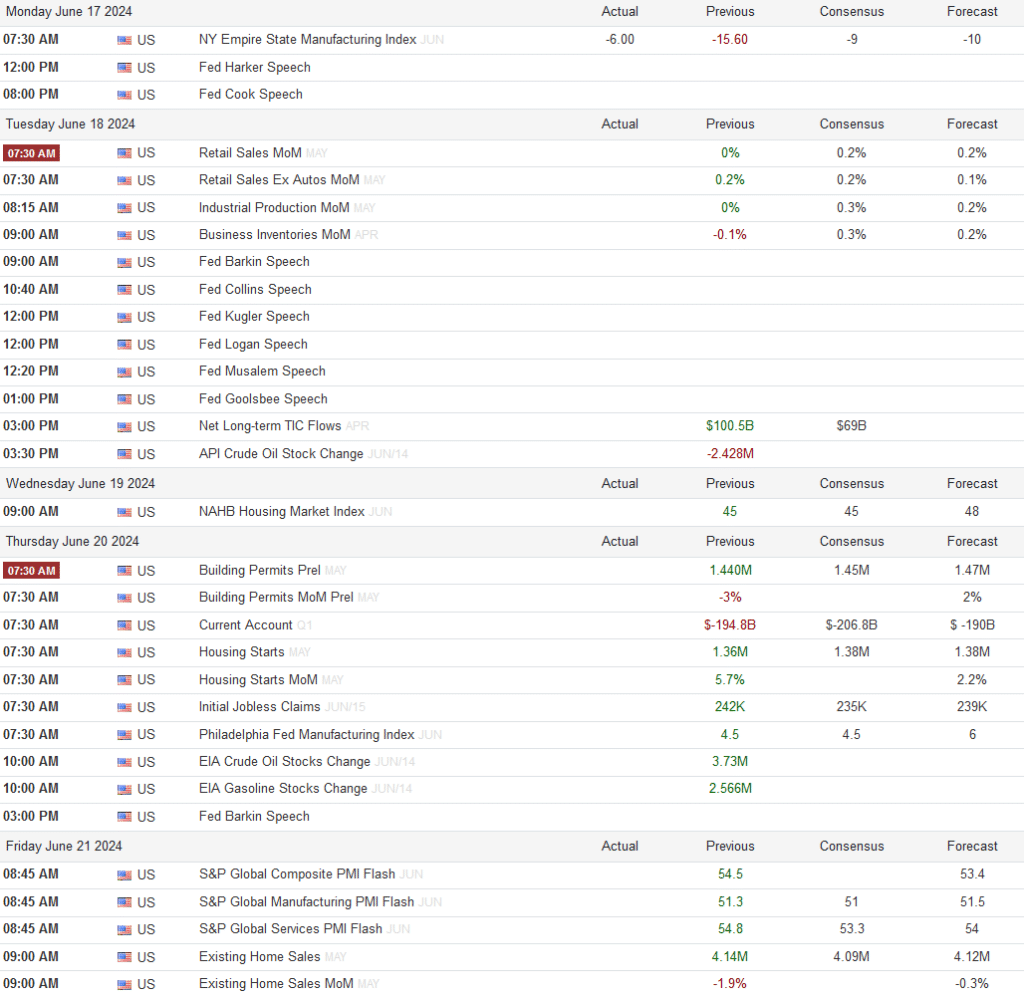Viewport: 1024px width, 995px height.
Task: Click the Previous value 3.73M
Action: click(x=729, y=761)
